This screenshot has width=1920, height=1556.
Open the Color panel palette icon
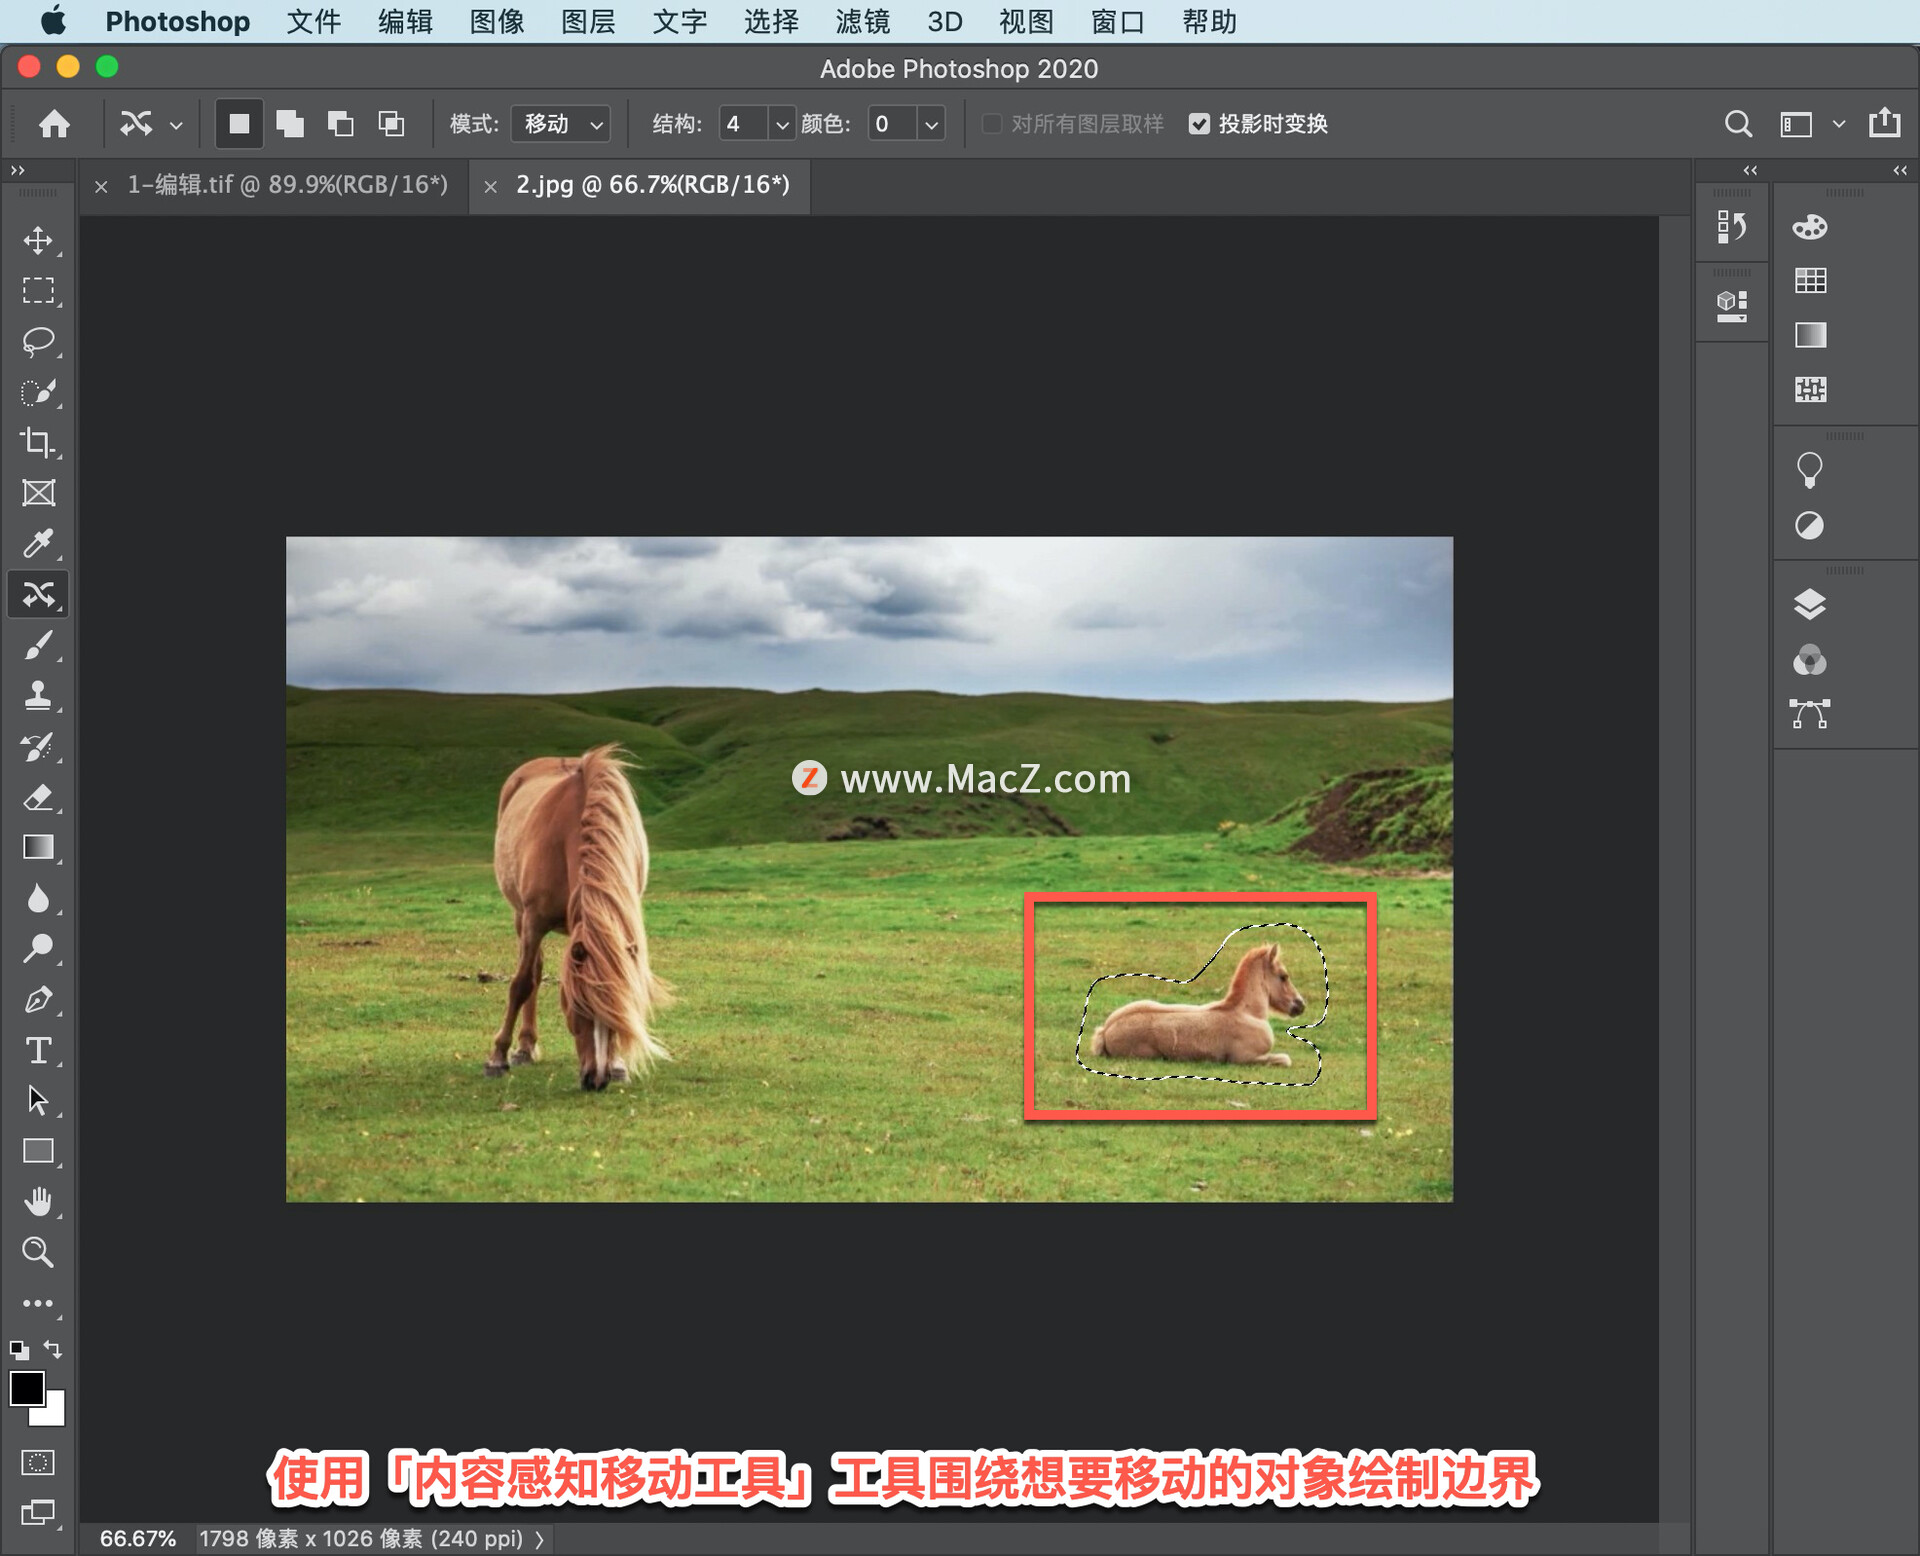1810,227
